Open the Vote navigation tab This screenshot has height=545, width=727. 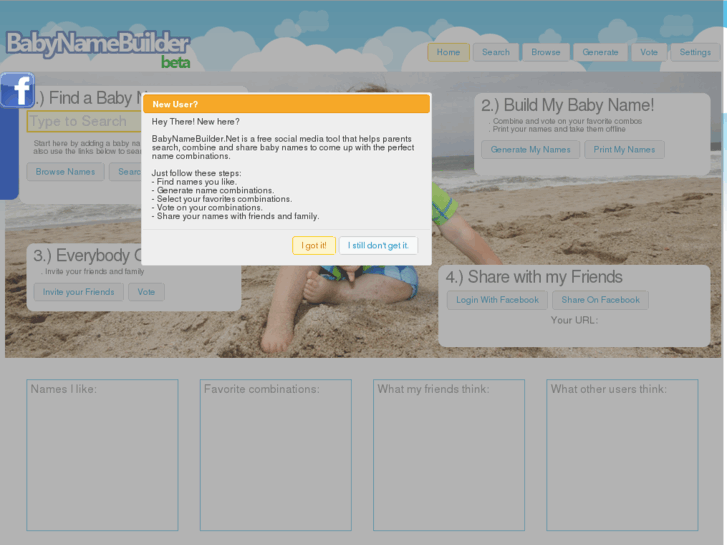(649, 52)
